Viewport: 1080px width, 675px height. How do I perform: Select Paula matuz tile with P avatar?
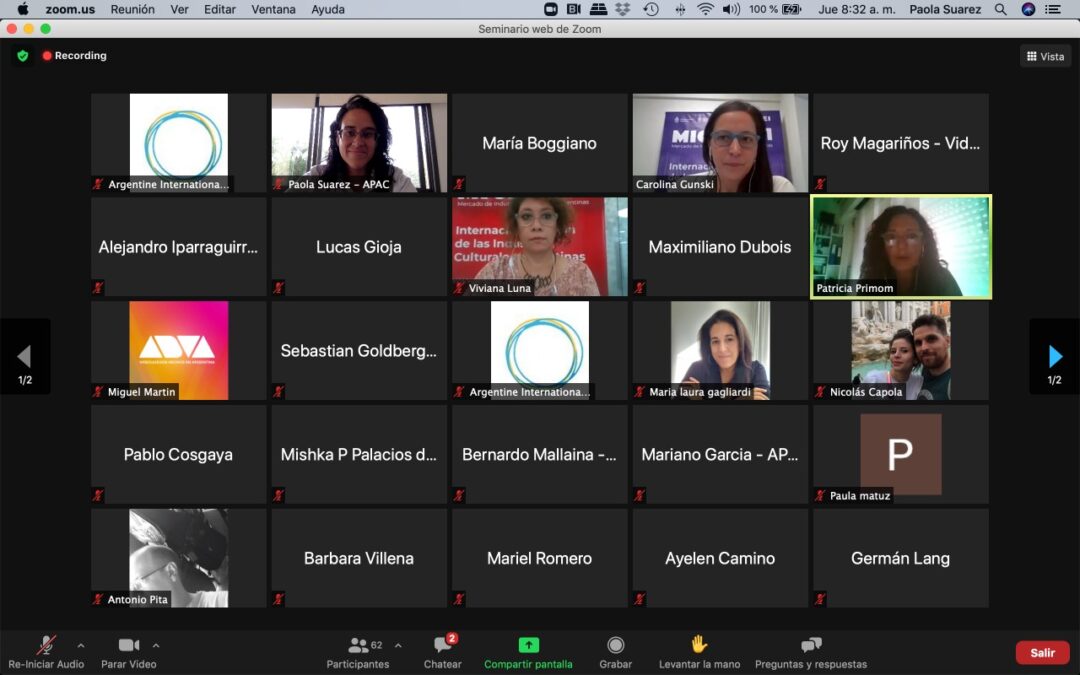(900, 454)
